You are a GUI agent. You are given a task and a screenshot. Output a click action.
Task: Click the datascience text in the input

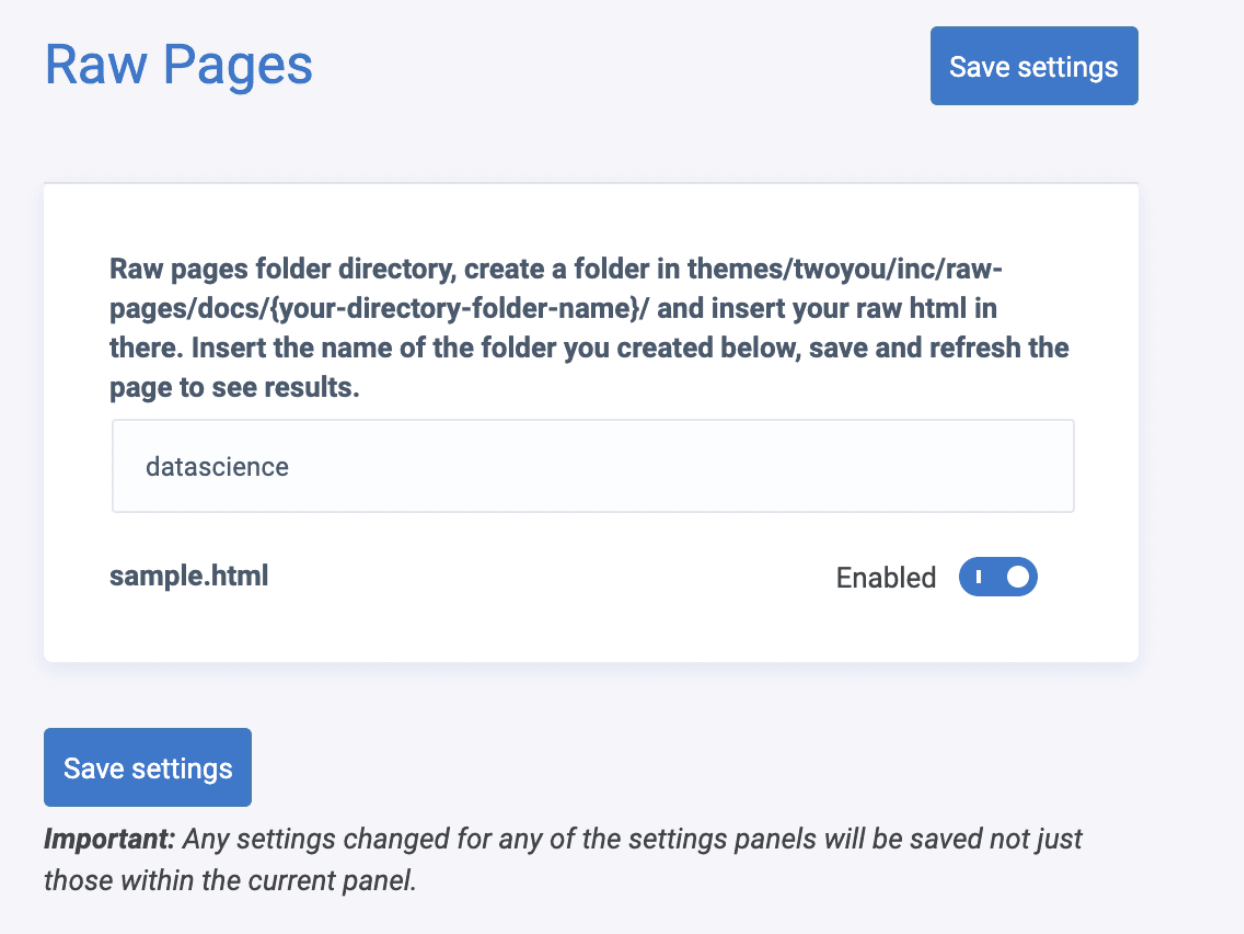(217, 466)
